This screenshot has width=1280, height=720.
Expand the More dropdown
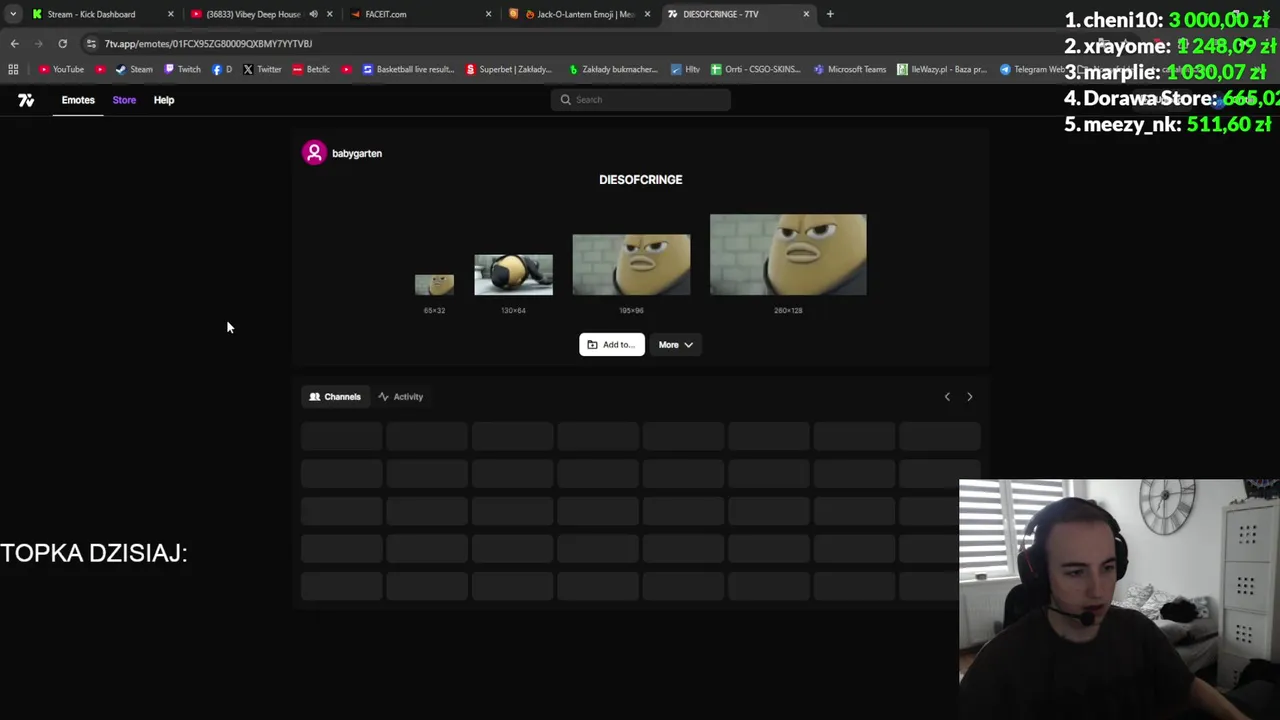click(675, 344)
